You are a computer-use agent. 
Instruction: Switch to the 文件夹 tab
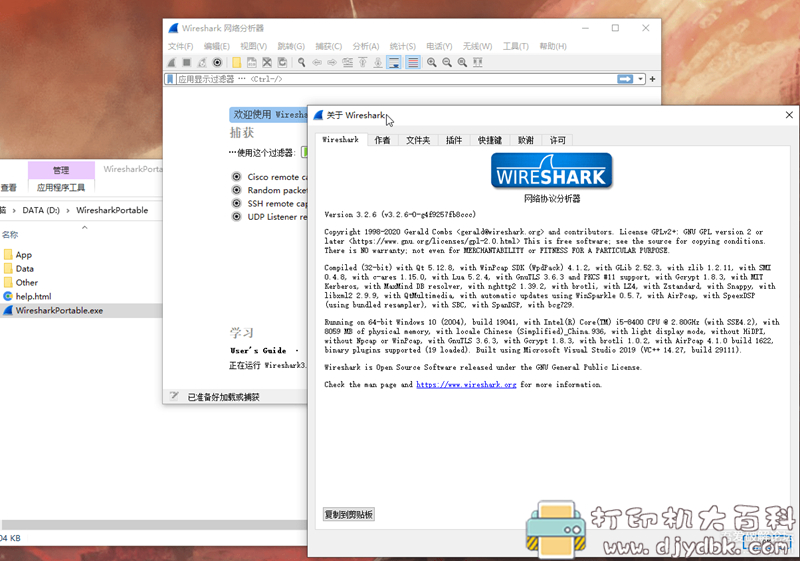[418, 140]
